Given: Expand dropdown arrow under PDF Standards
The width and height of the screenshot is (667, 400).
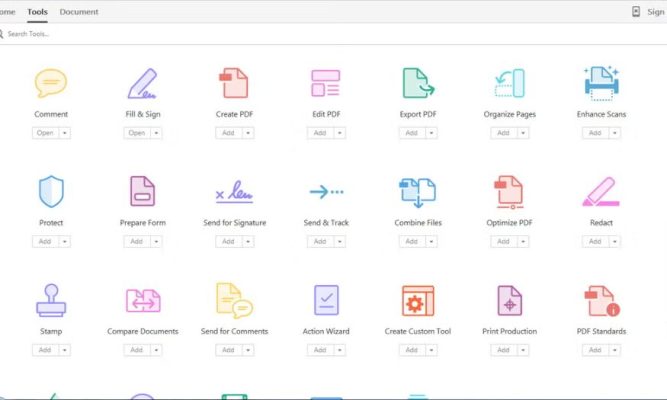Looking at the screenshot, I should click(617, 350).
